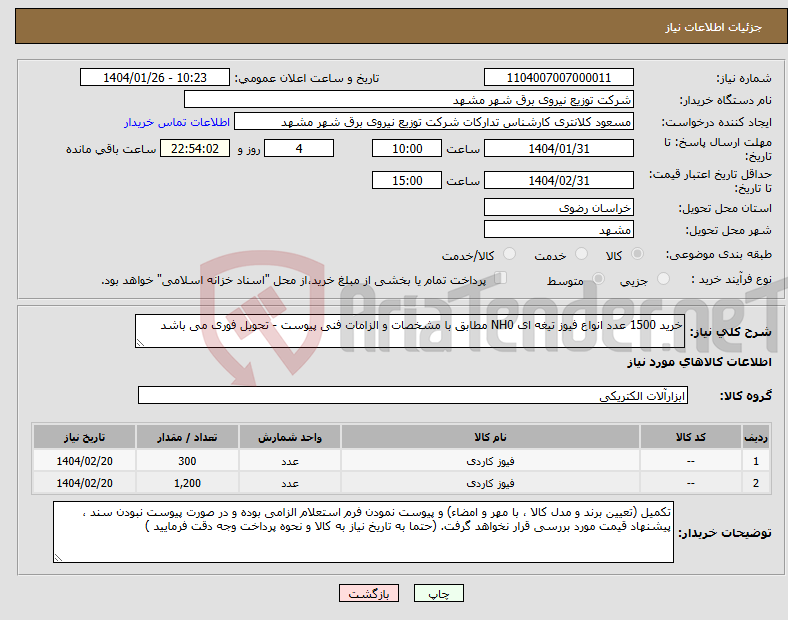Viewport: 788px width, 620px height.
Task: Select the جزیی purchase type radio
Action: pos(663,278)
